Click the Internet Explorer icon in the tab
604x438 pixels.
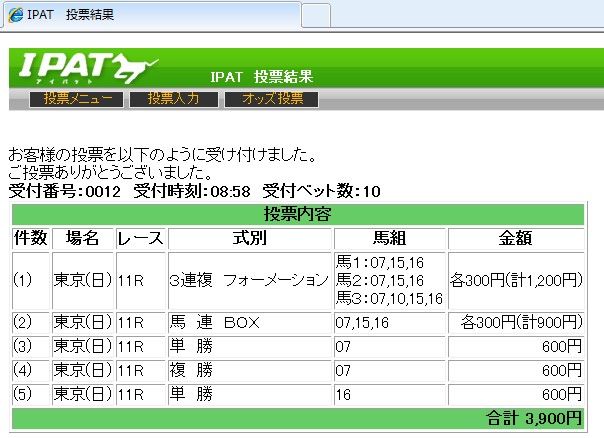pos(16,15)
